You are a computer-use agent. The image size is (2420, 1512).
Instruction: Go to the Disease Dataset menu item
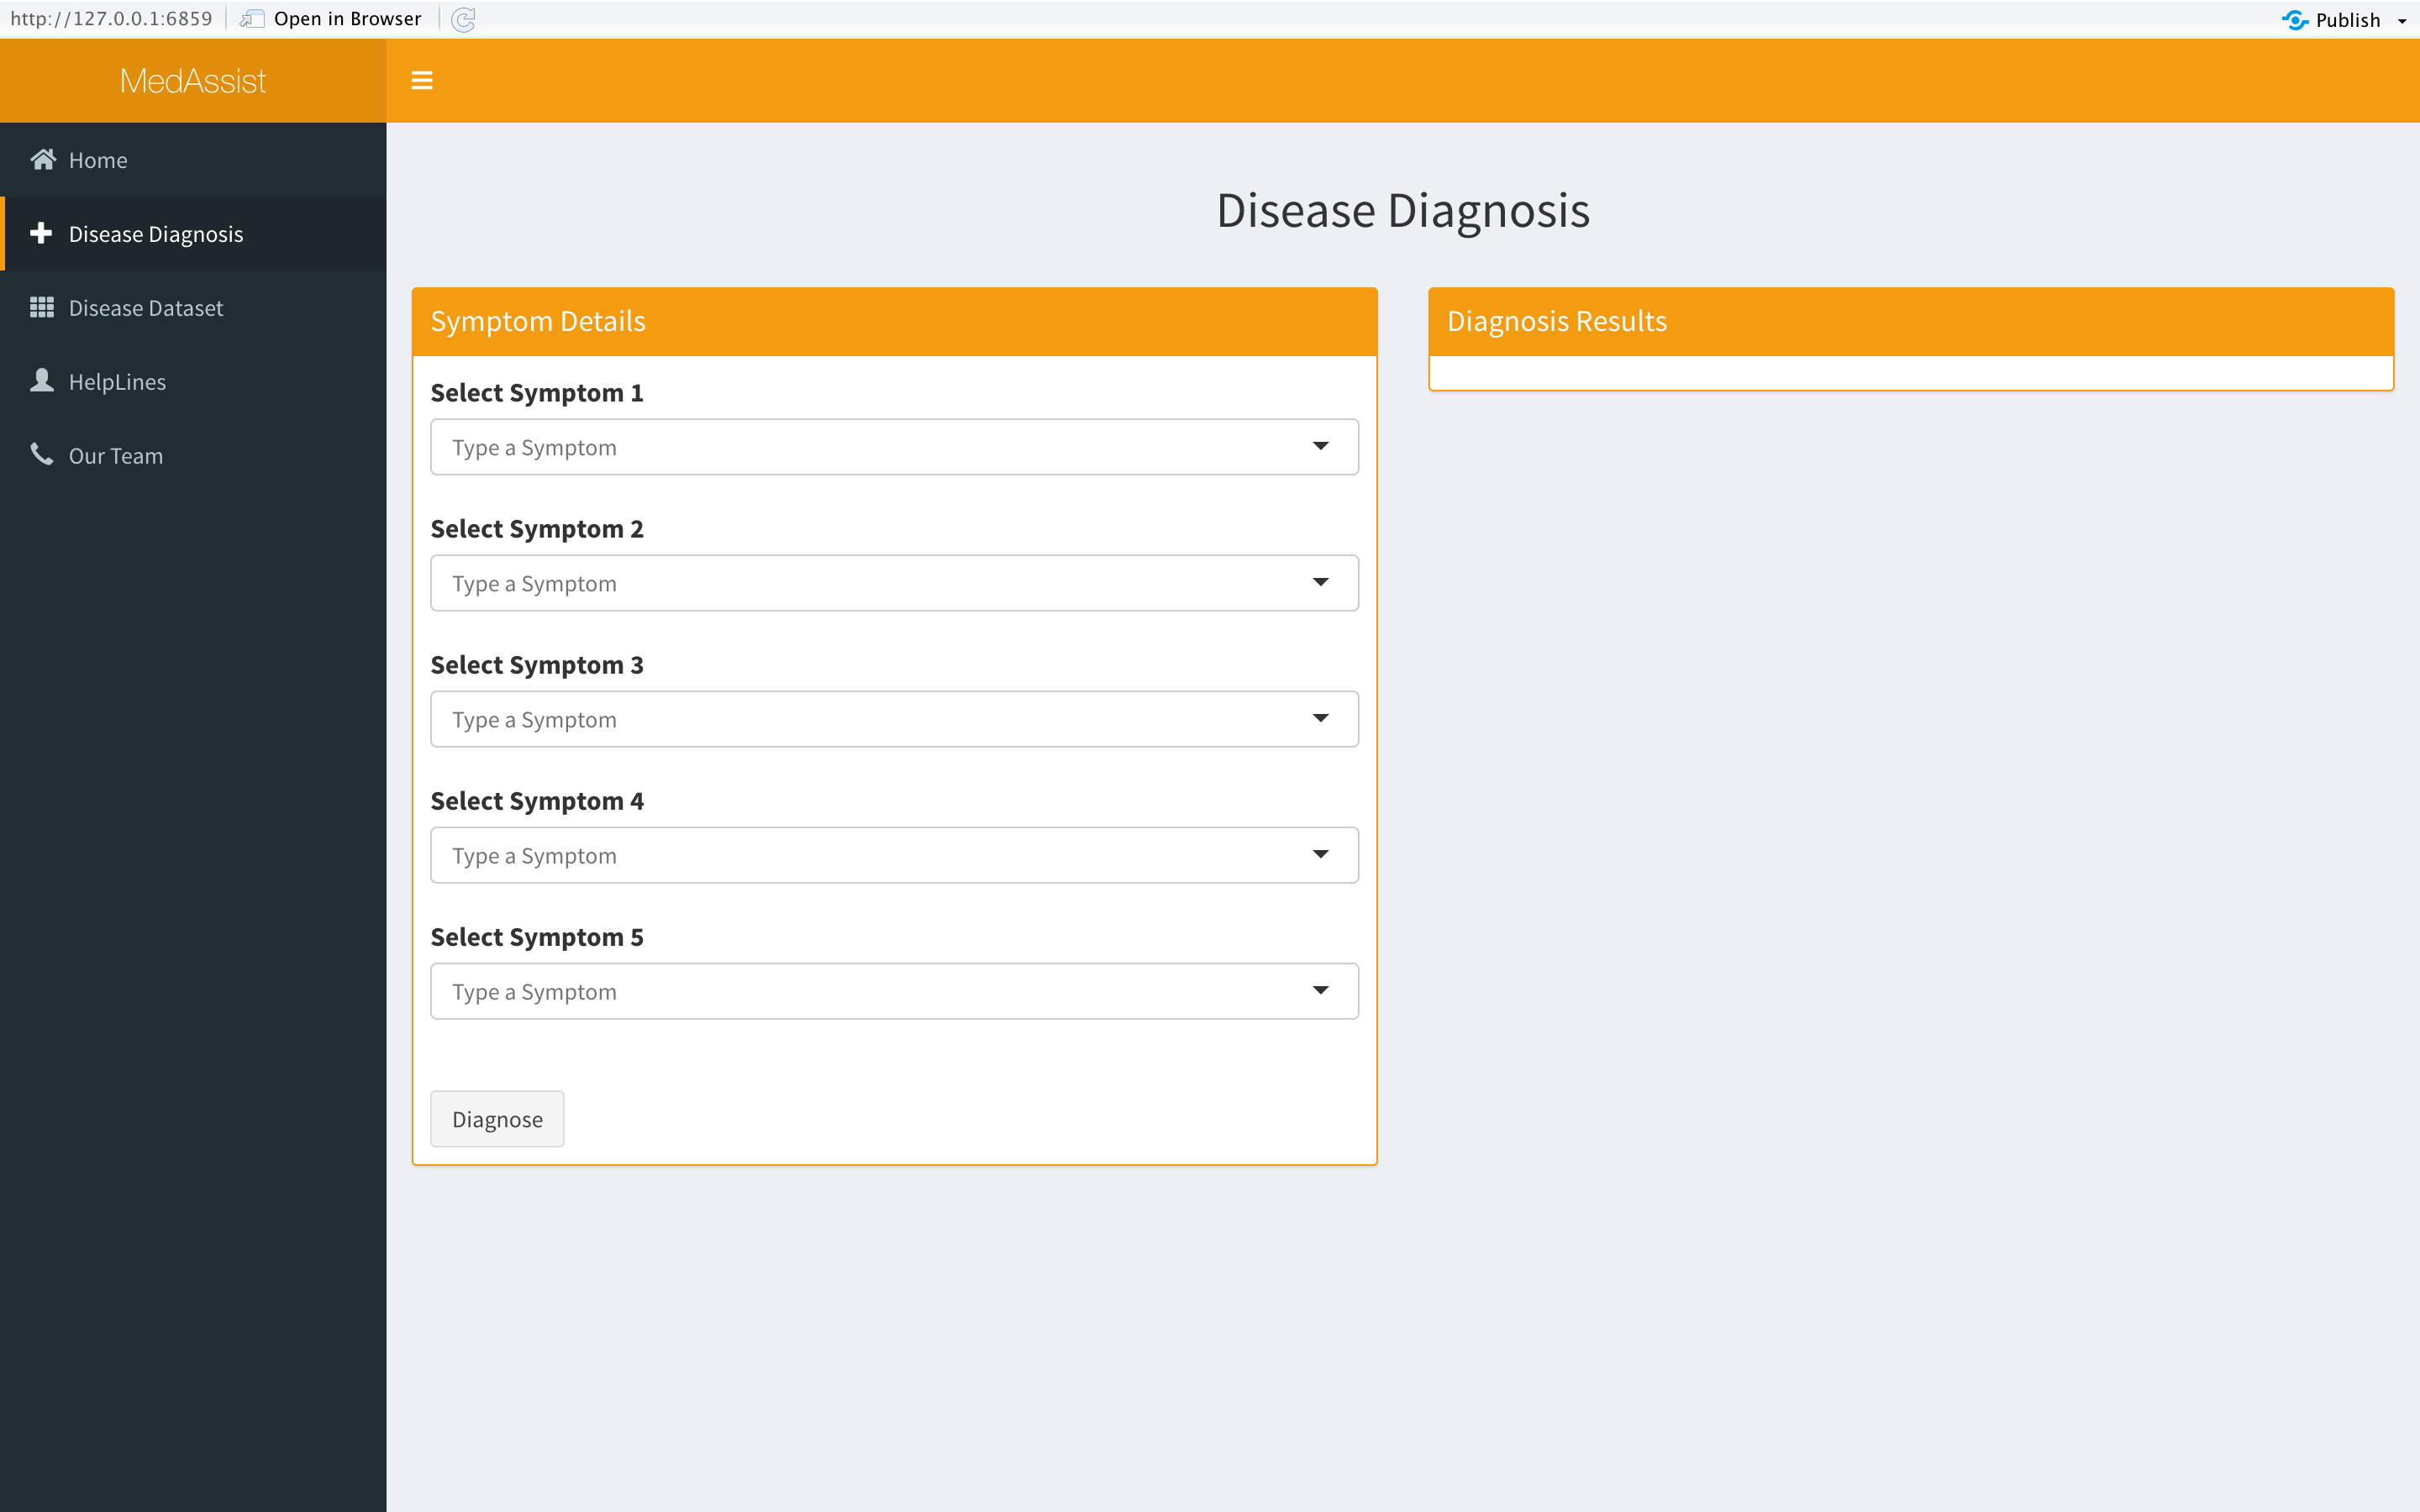[146, 308]
